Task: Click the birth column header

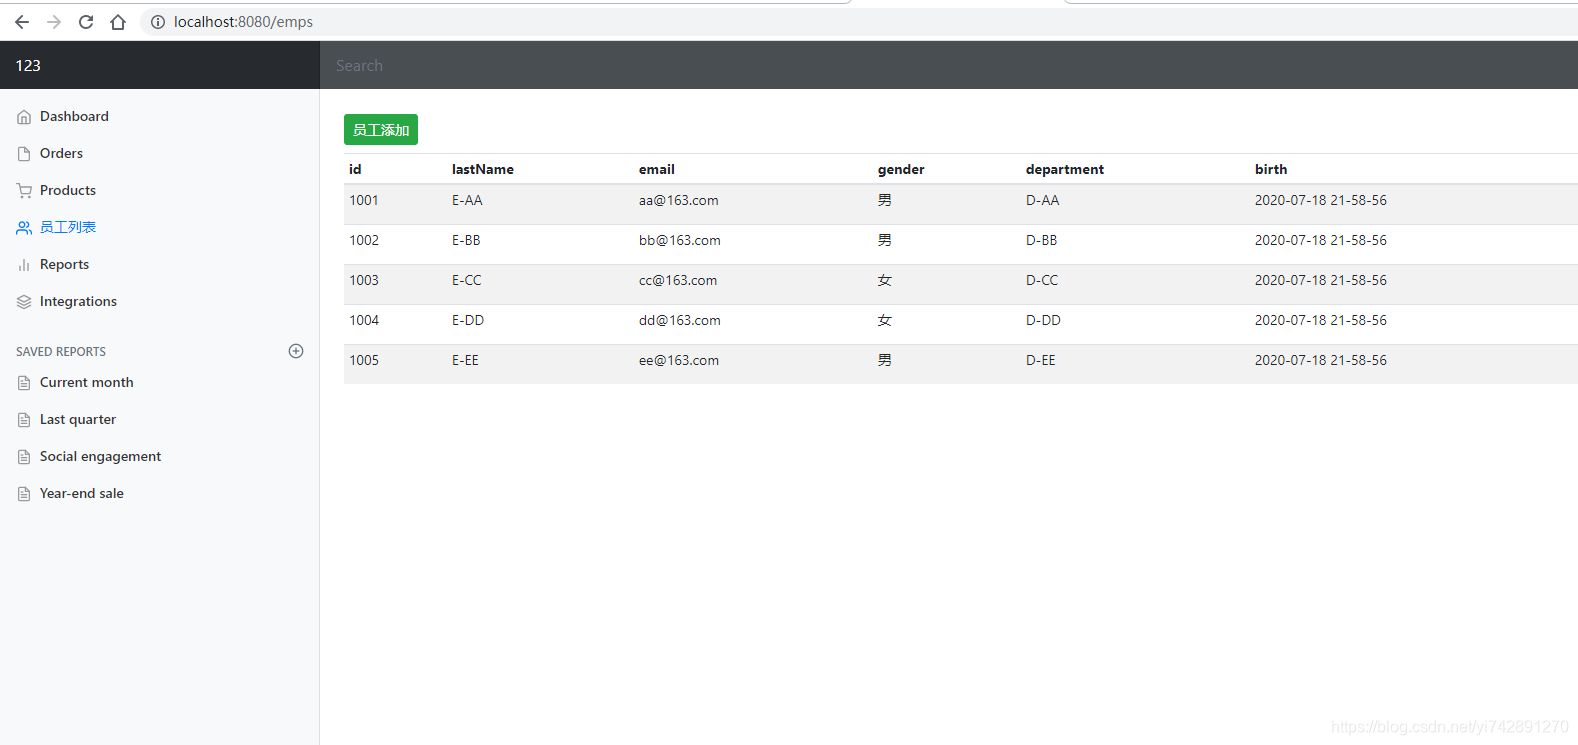Action: tap(1271, 169)
